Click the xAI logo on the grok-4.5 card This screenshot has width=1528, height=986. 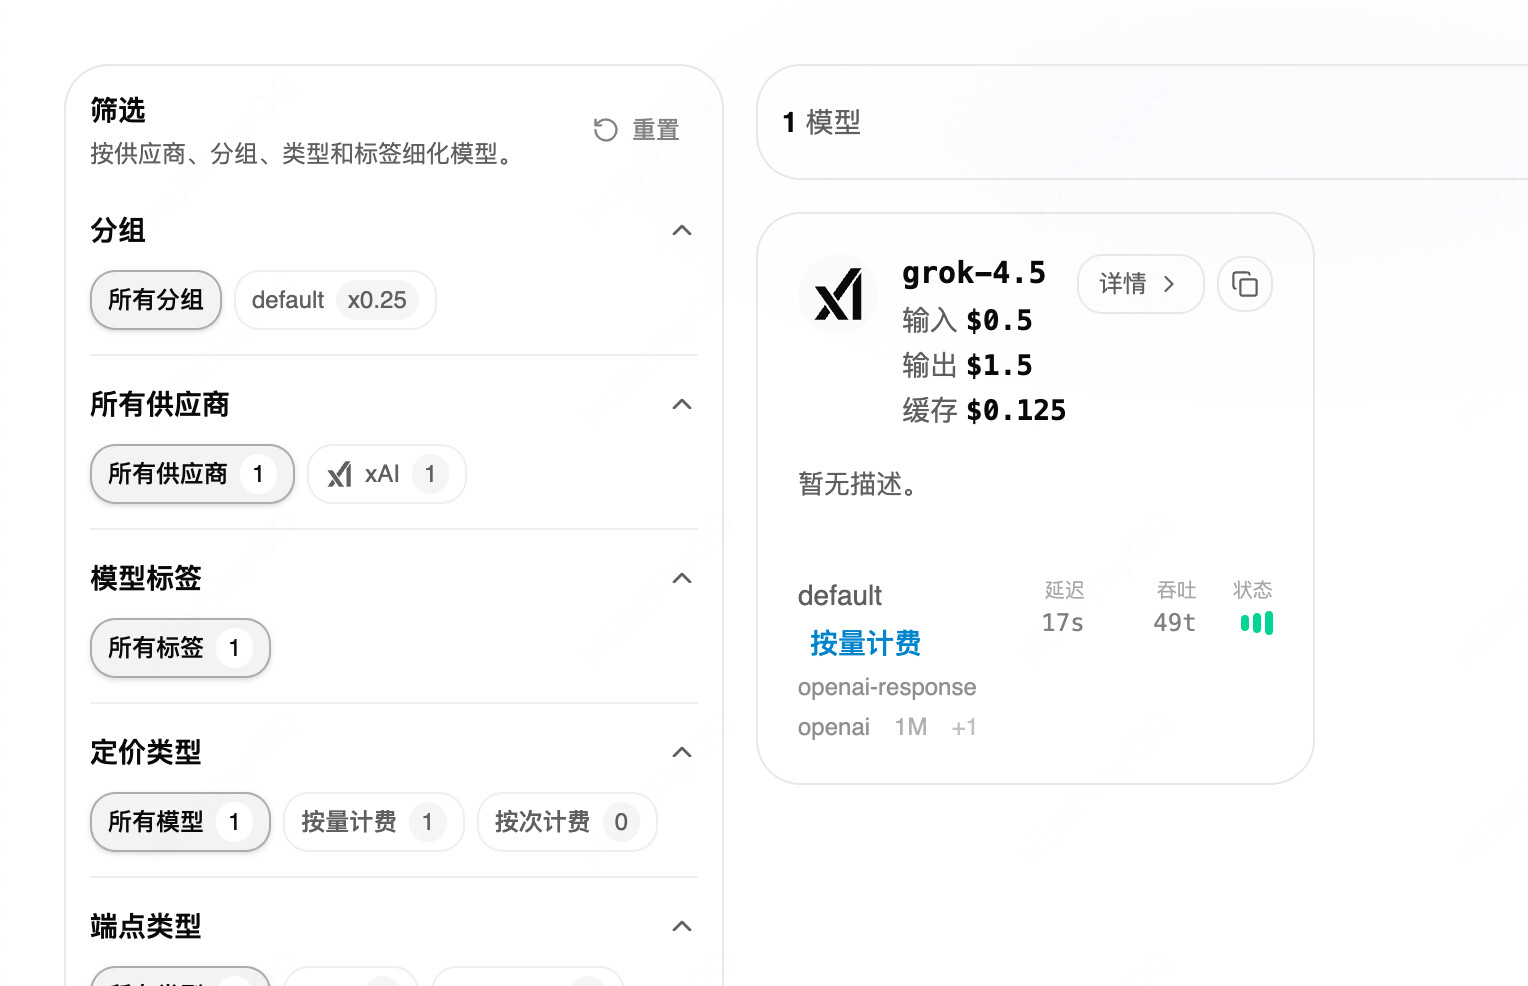[x=838, y=294]
